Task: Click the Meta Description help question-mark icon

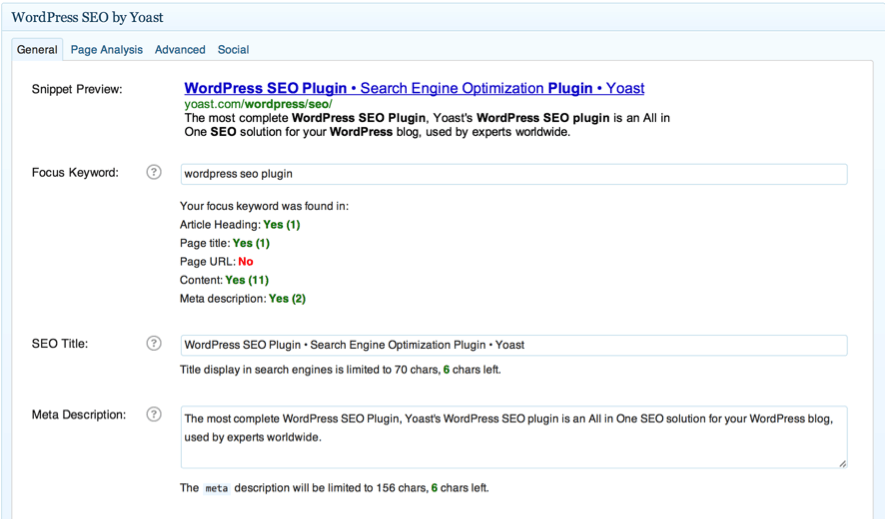Action: (x=153, y=414)
